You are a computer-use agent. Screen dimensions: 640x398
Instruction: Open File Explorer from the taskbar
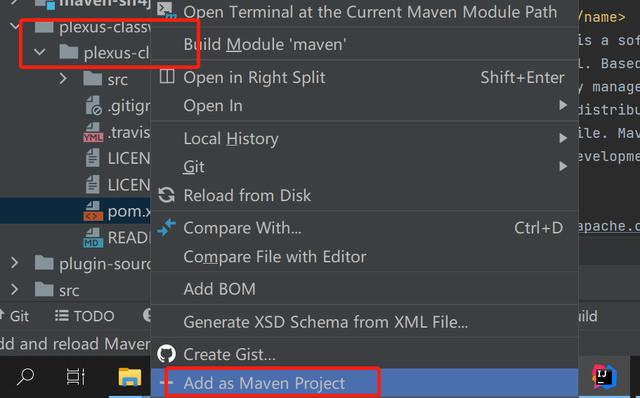click(130, 377)
